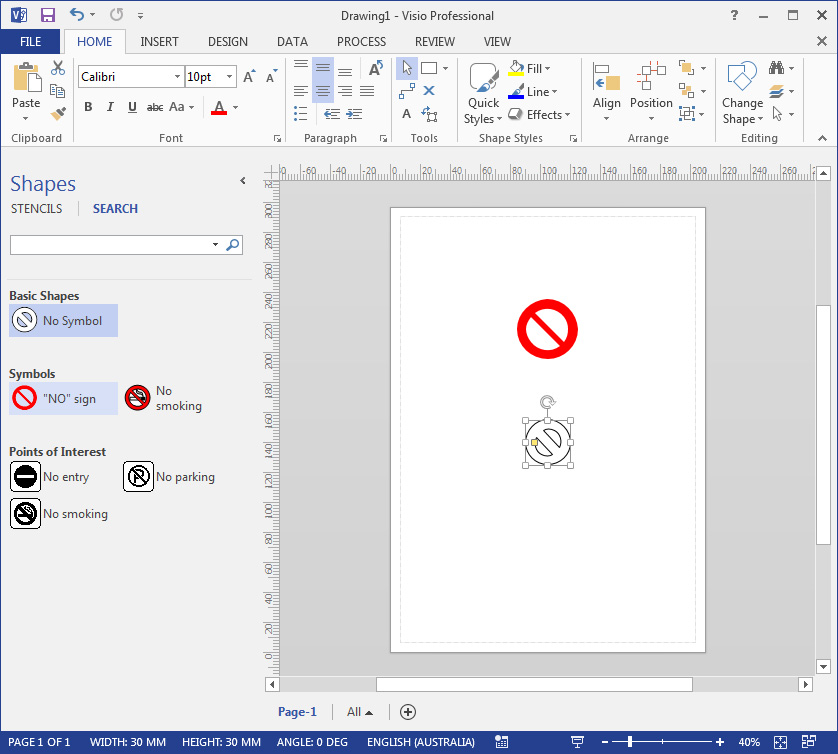
Task: Switch to the DESIGN ribbon tab
Action: click(x=228, y=42)
